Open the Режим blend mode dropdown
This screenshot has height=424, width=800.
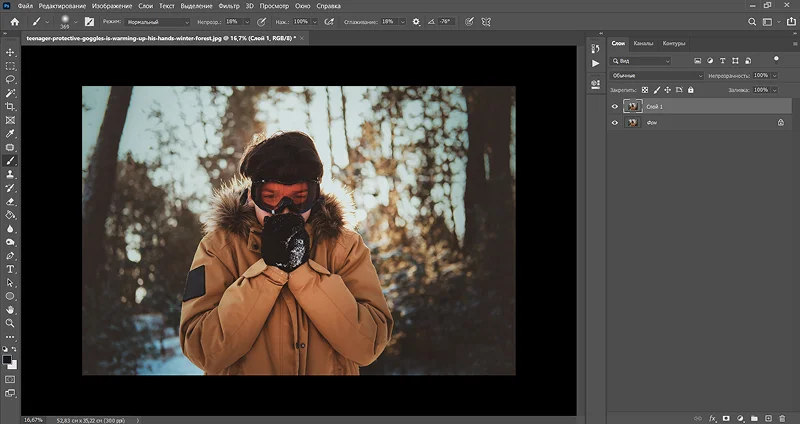pyautogui.click(x=158, y=22)
